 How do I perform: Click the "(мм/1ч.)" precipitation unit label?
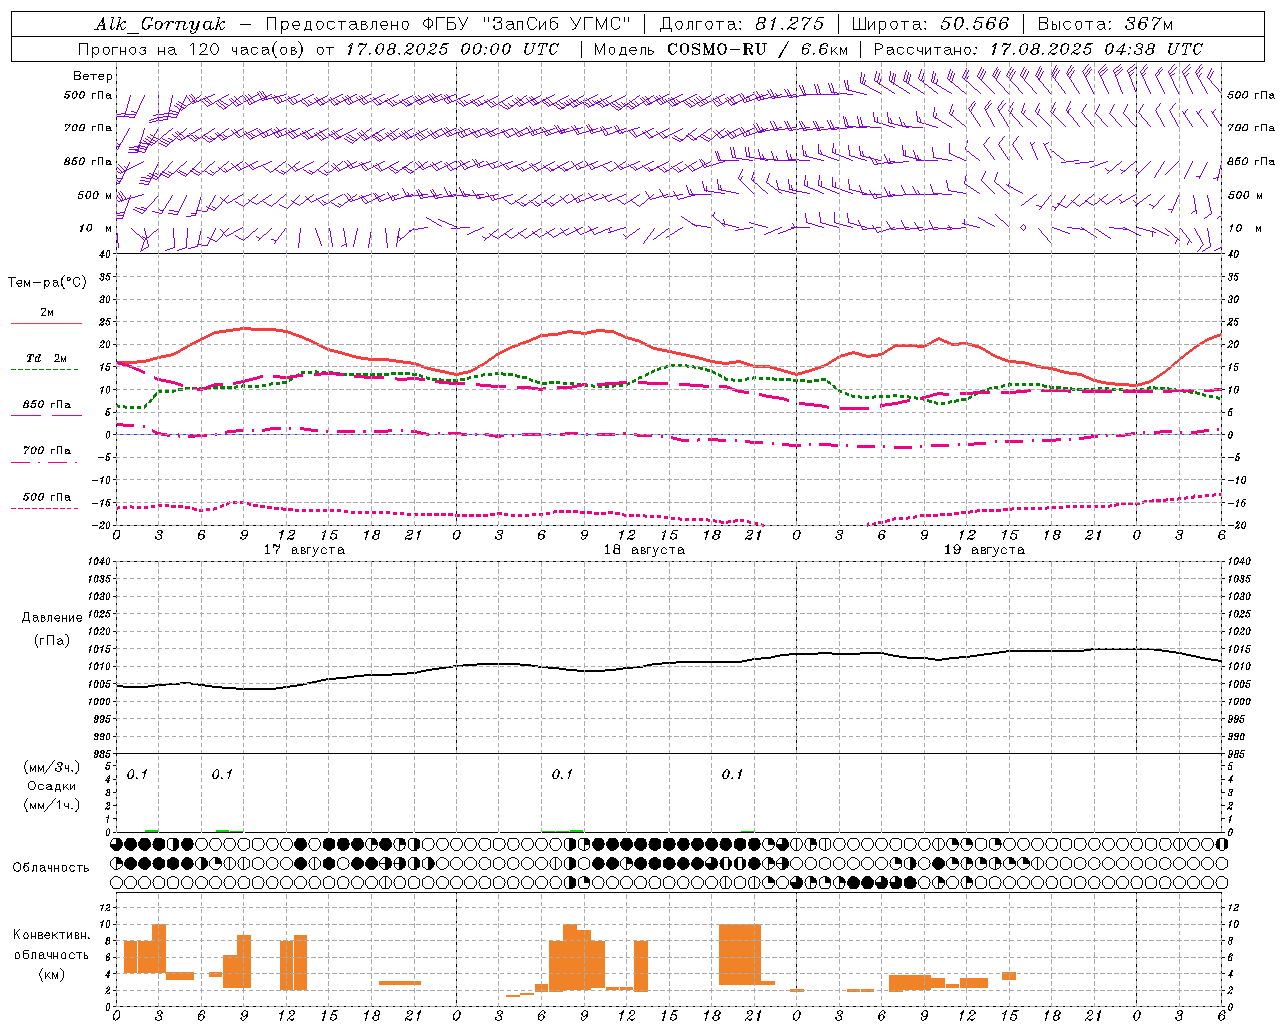point(52,805)
